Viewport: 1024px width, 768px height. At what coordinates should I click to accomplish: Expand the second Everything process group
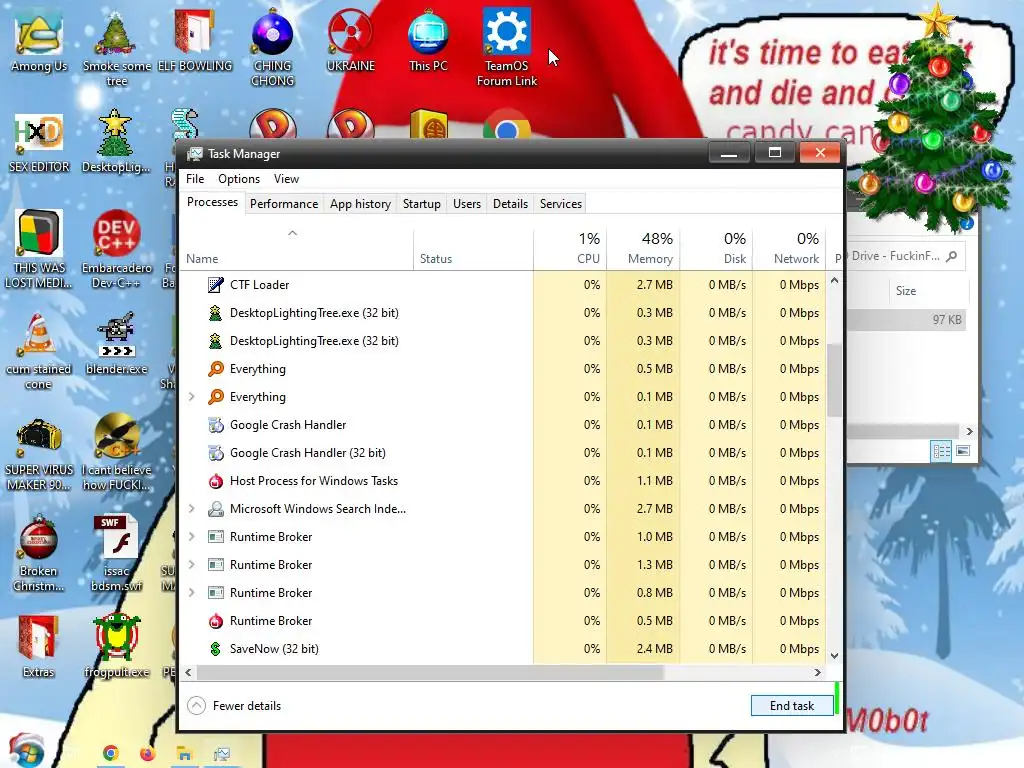tap(191, 396)
